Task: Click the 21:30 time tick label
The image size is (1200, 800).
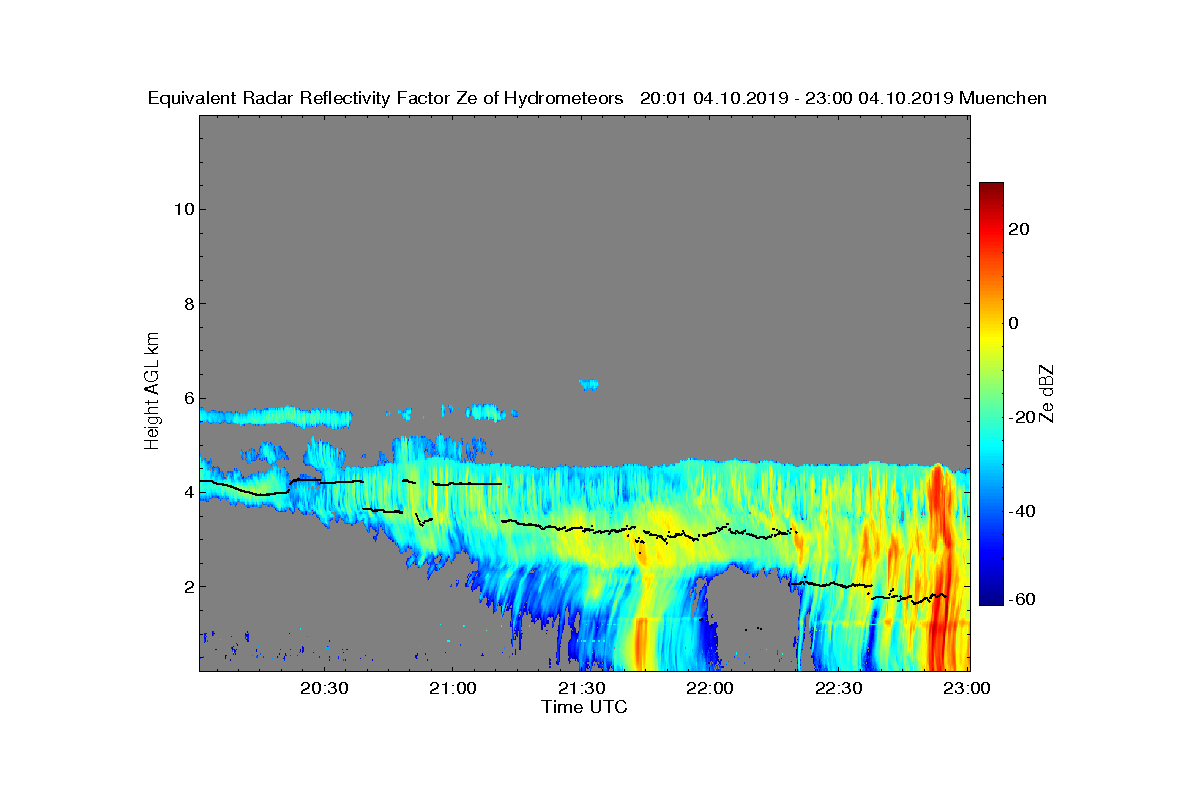Action: pyautogui.click(x=581, y=689)
